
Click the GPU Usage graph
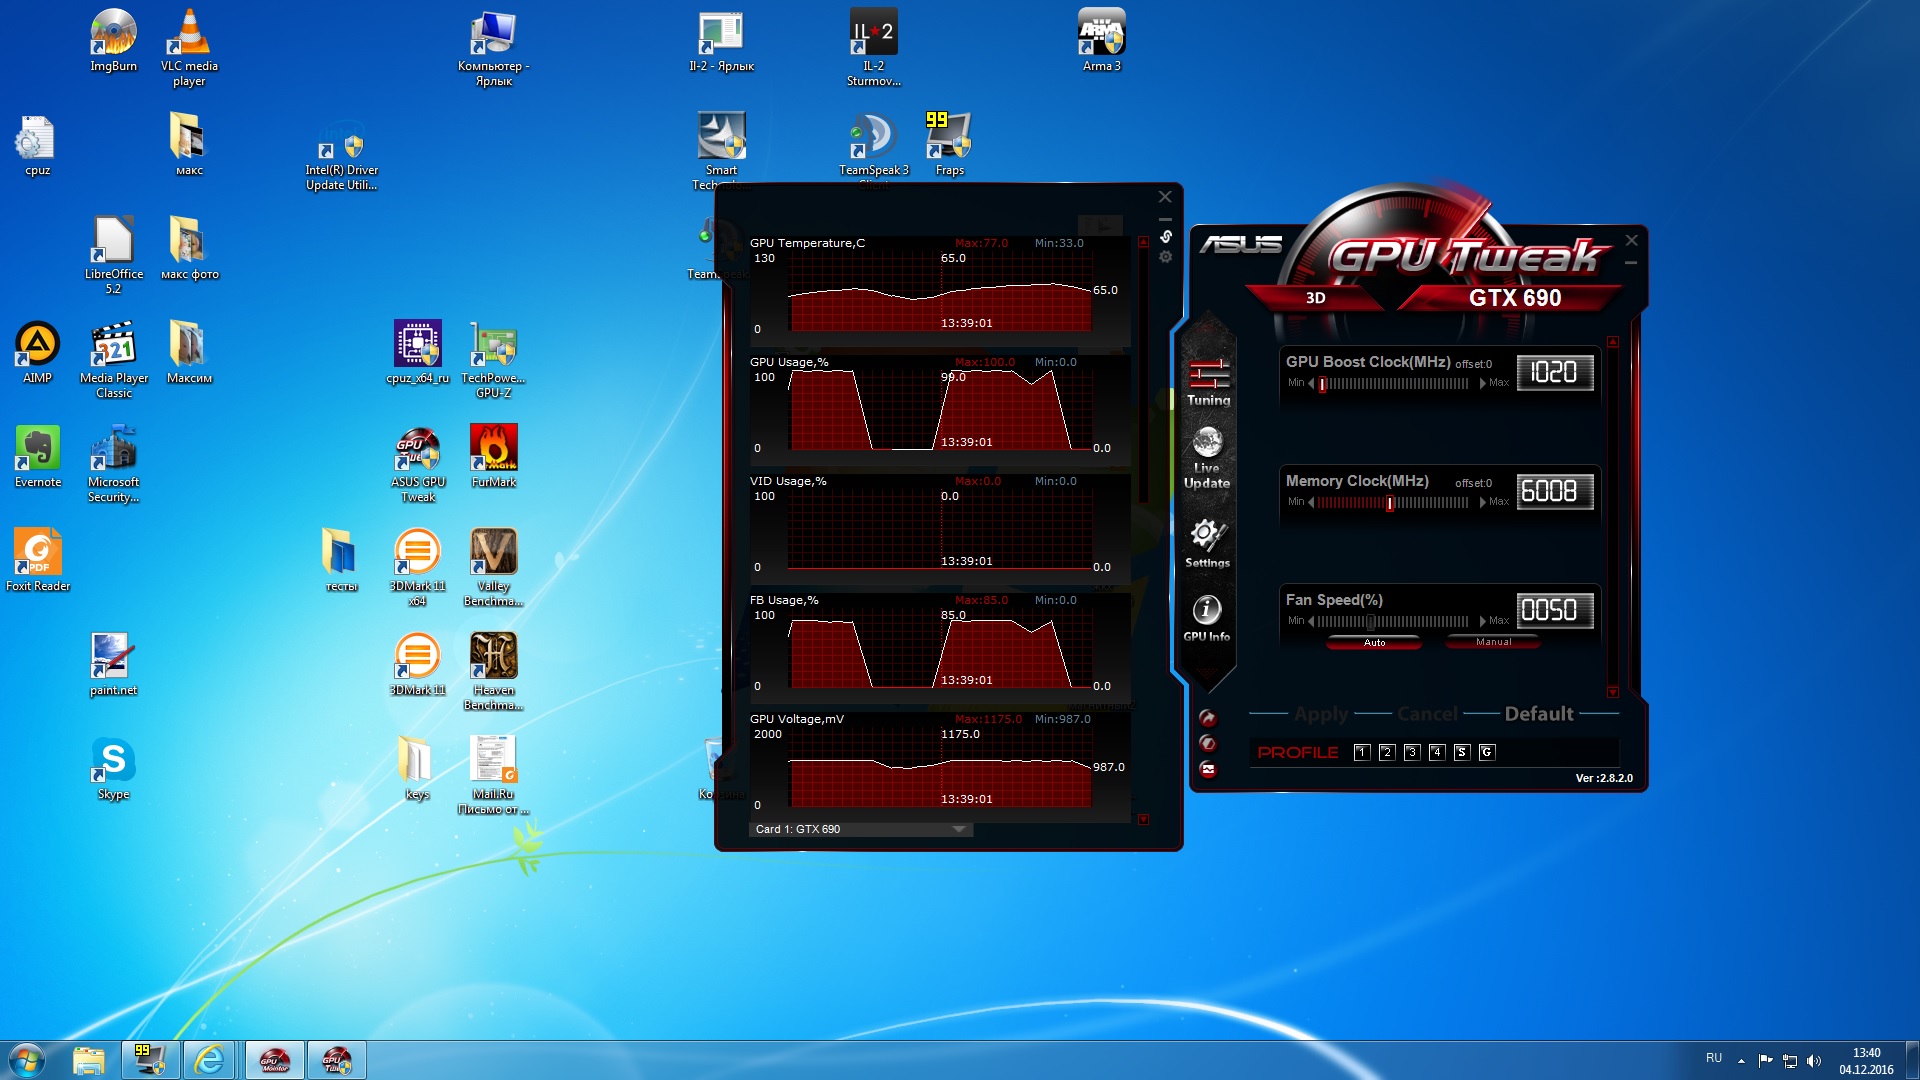(940, 411)
